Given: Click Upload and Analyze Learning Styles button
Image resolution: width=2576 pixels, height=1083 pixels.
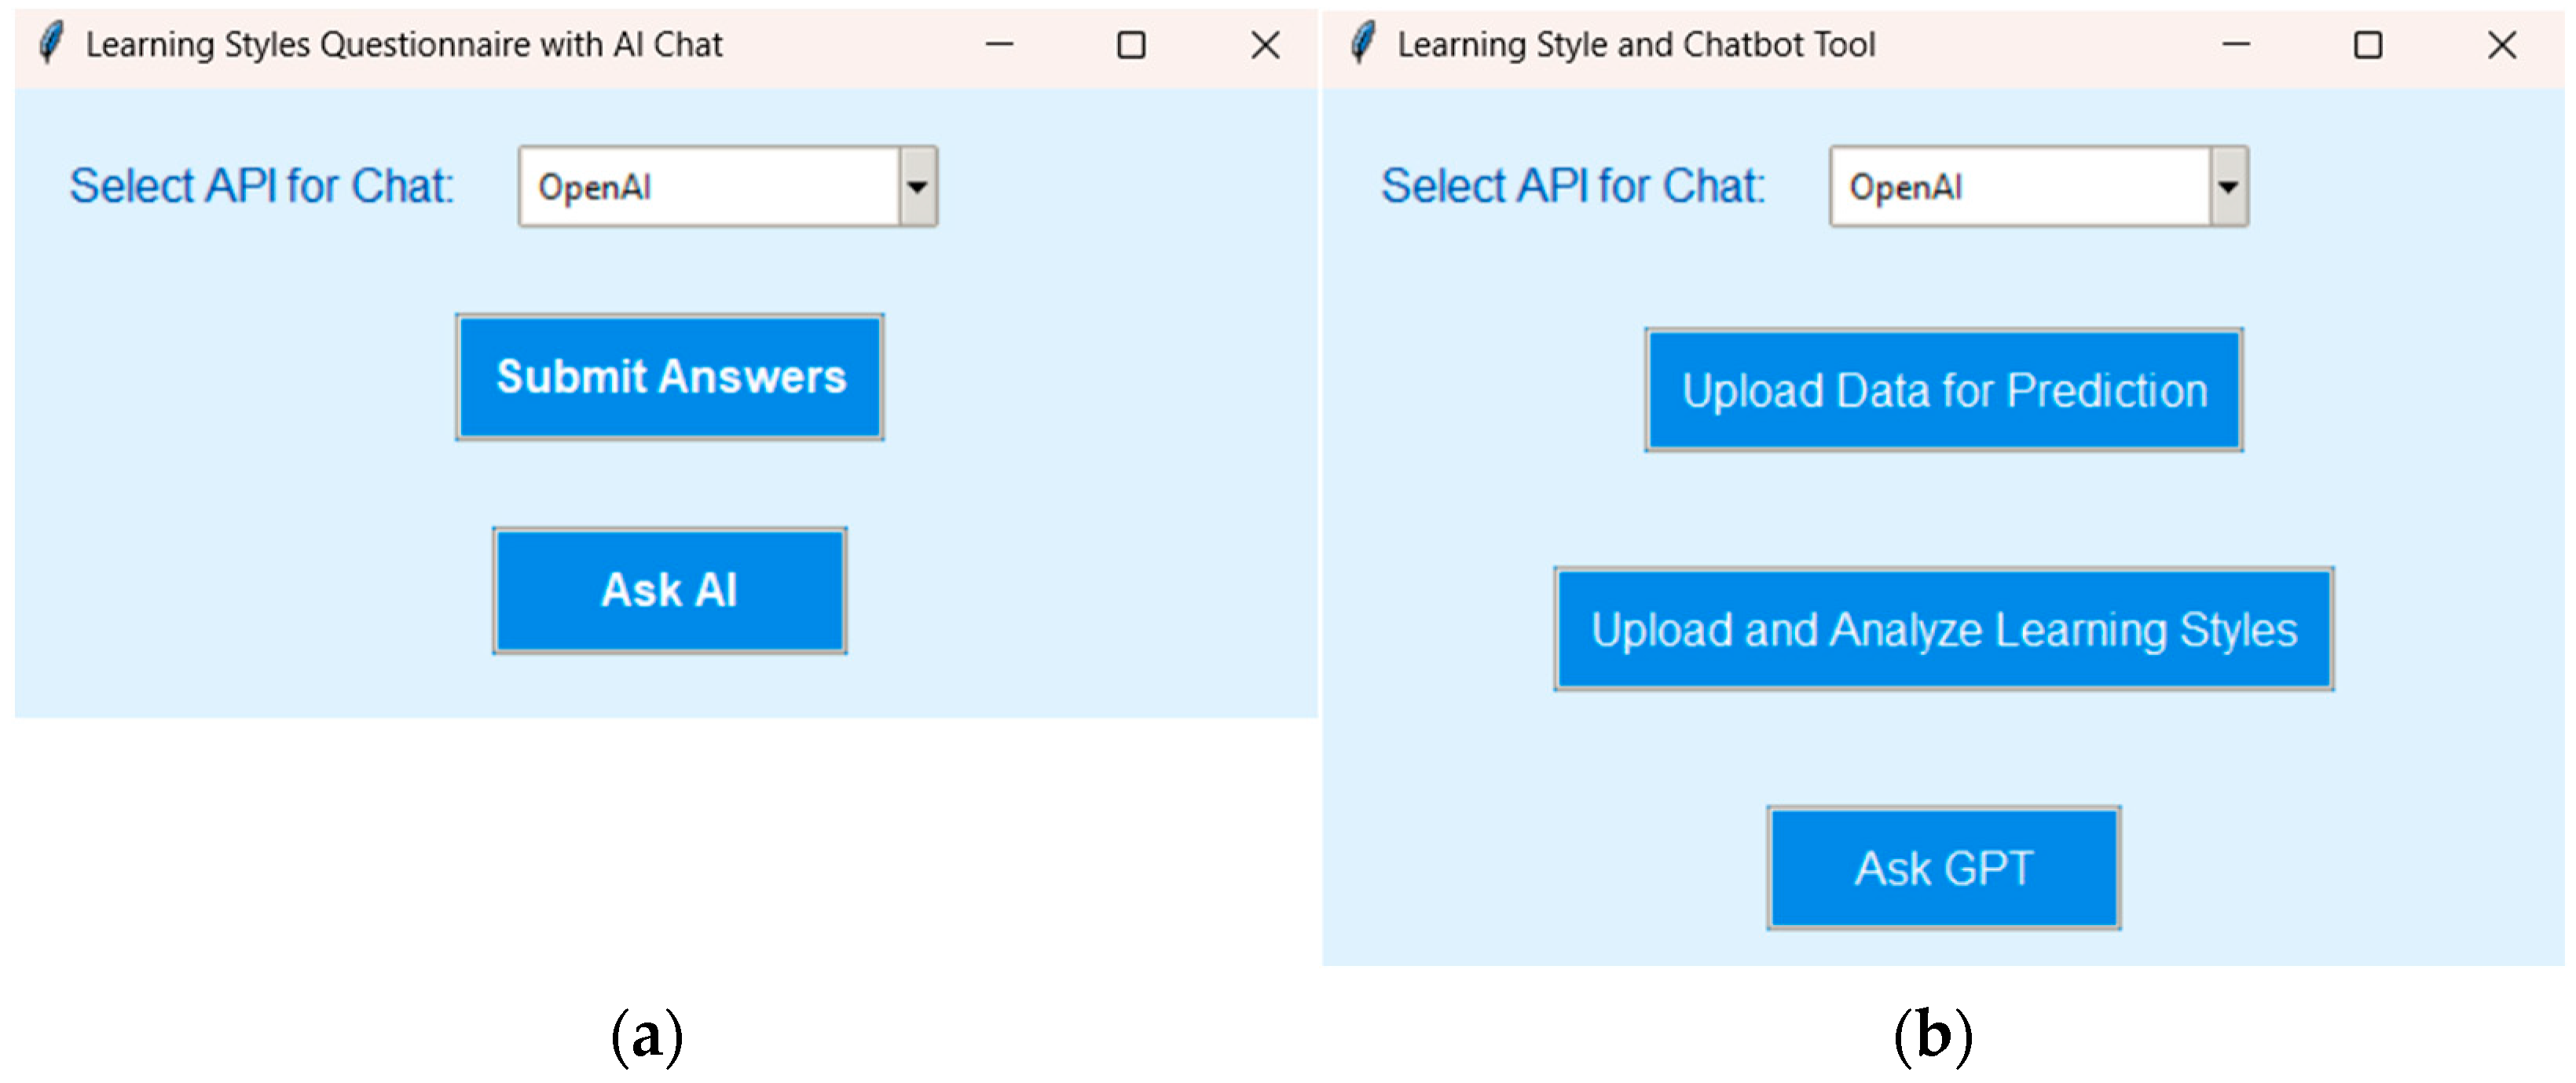Looking at the screenshot, I should click(1943, 629).
